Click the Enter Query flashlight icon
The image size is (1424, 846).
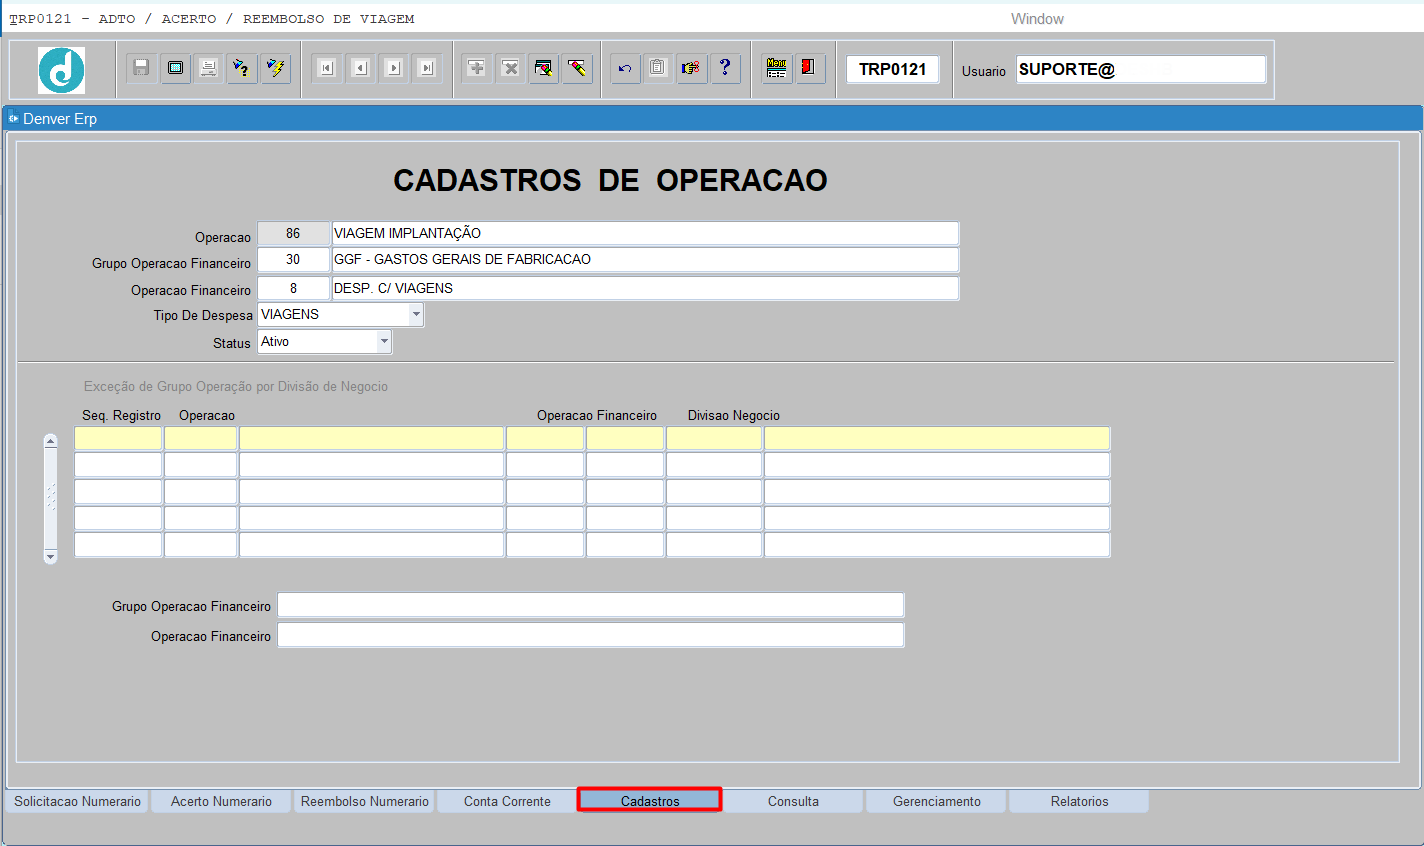pyautogui.click(x=241, y=68)
